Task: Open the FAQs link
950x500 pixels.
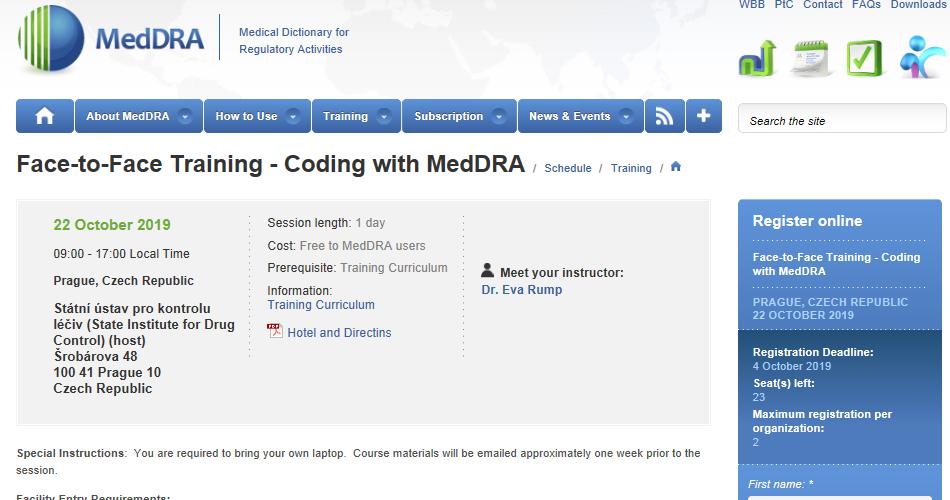Action: (x=866, y=5)
